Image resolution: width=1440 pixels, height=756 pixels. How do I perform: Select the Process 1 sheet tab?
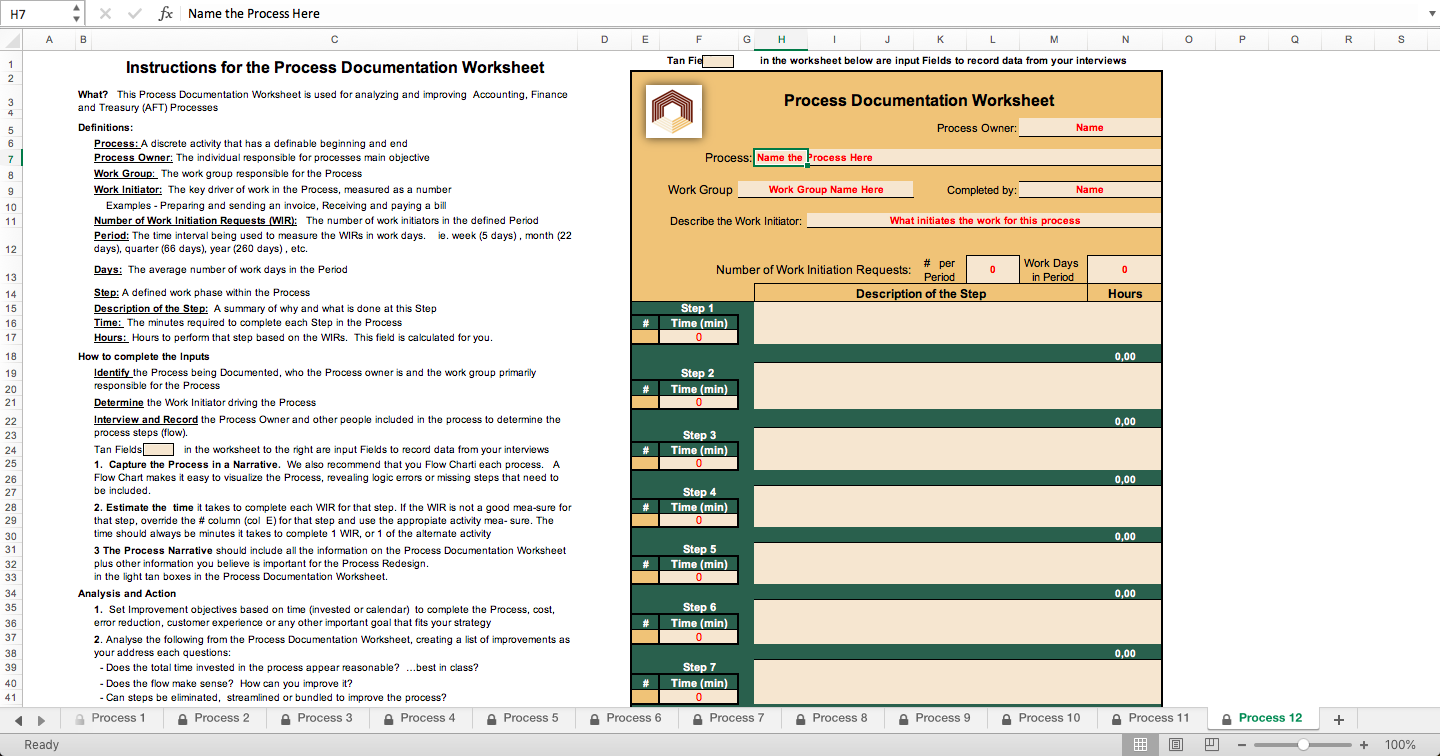[x=109, y=718]
